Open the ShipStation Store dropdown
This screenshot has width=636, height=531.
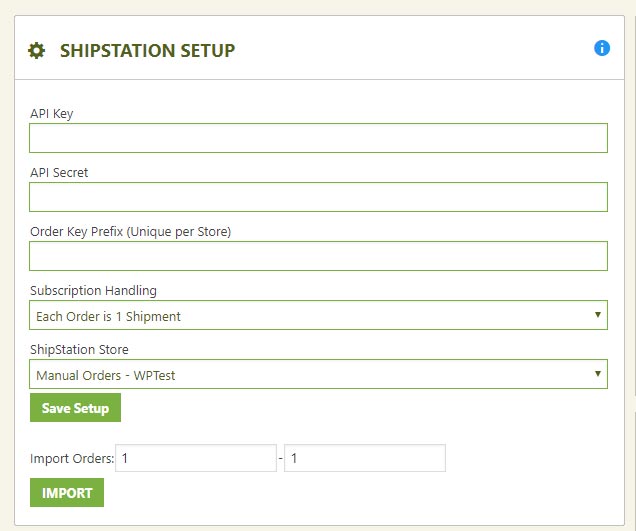click(x=318, y=374)
